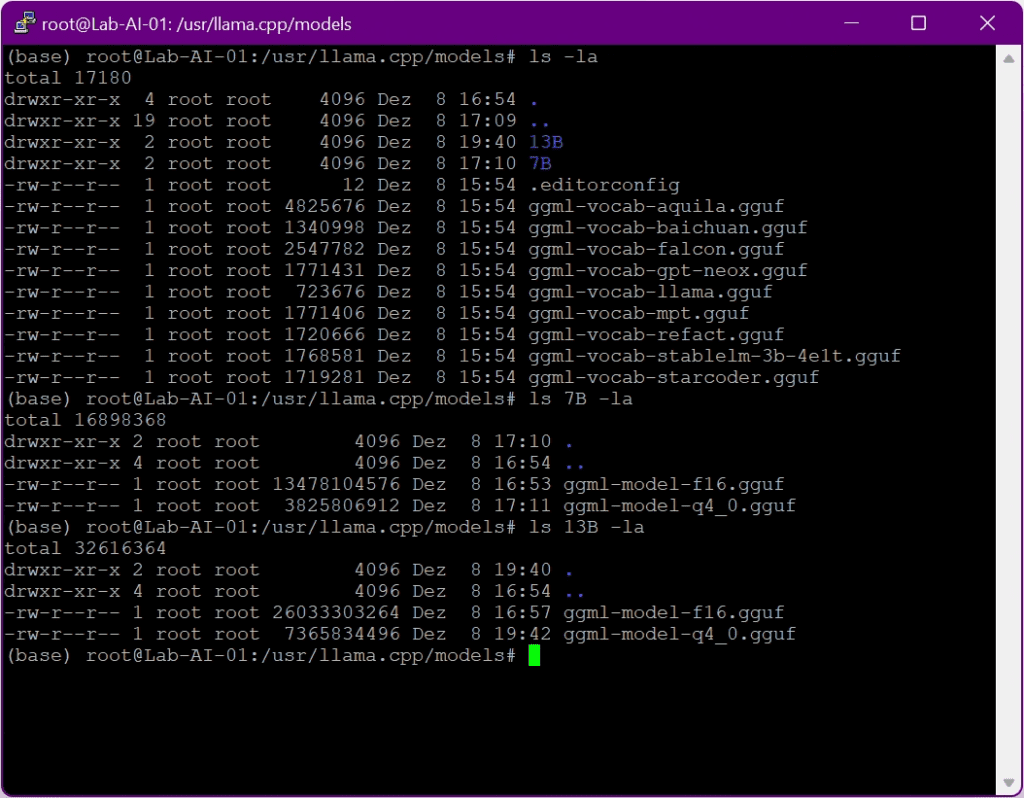The height and width of the screenshot is (798, 1024).
Task: Click file size 2547782 of falcon vocab
Action: click(325, 249)
